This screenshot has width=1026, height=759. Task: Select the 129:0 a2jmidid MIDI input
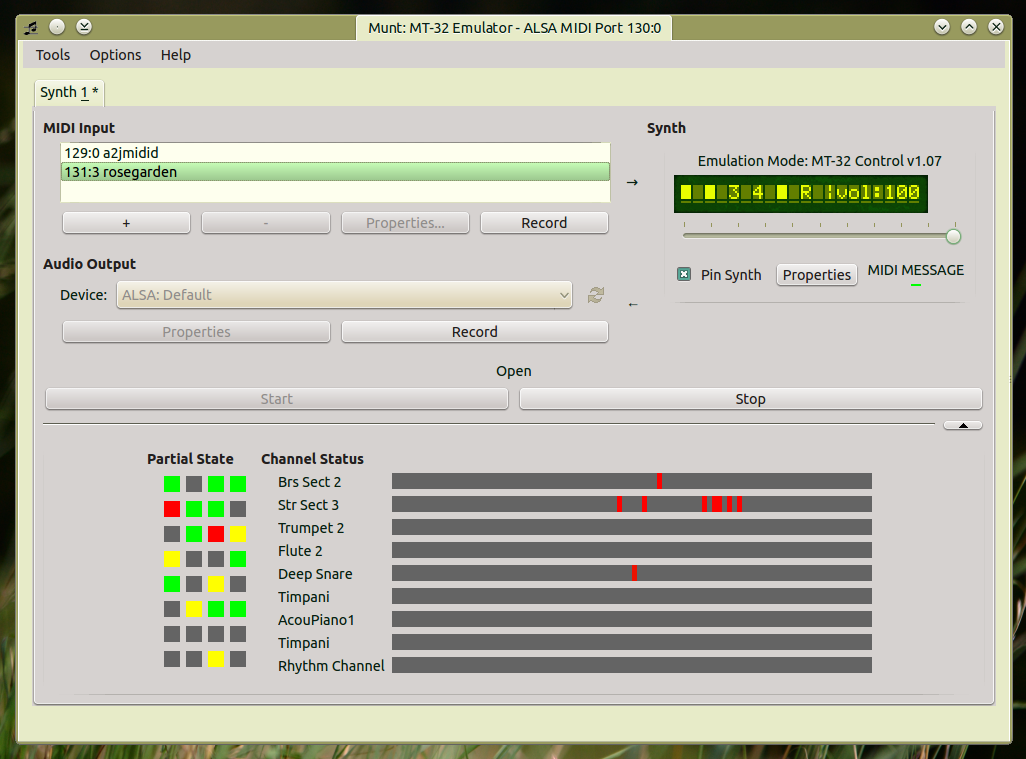(x=335, y=152)
